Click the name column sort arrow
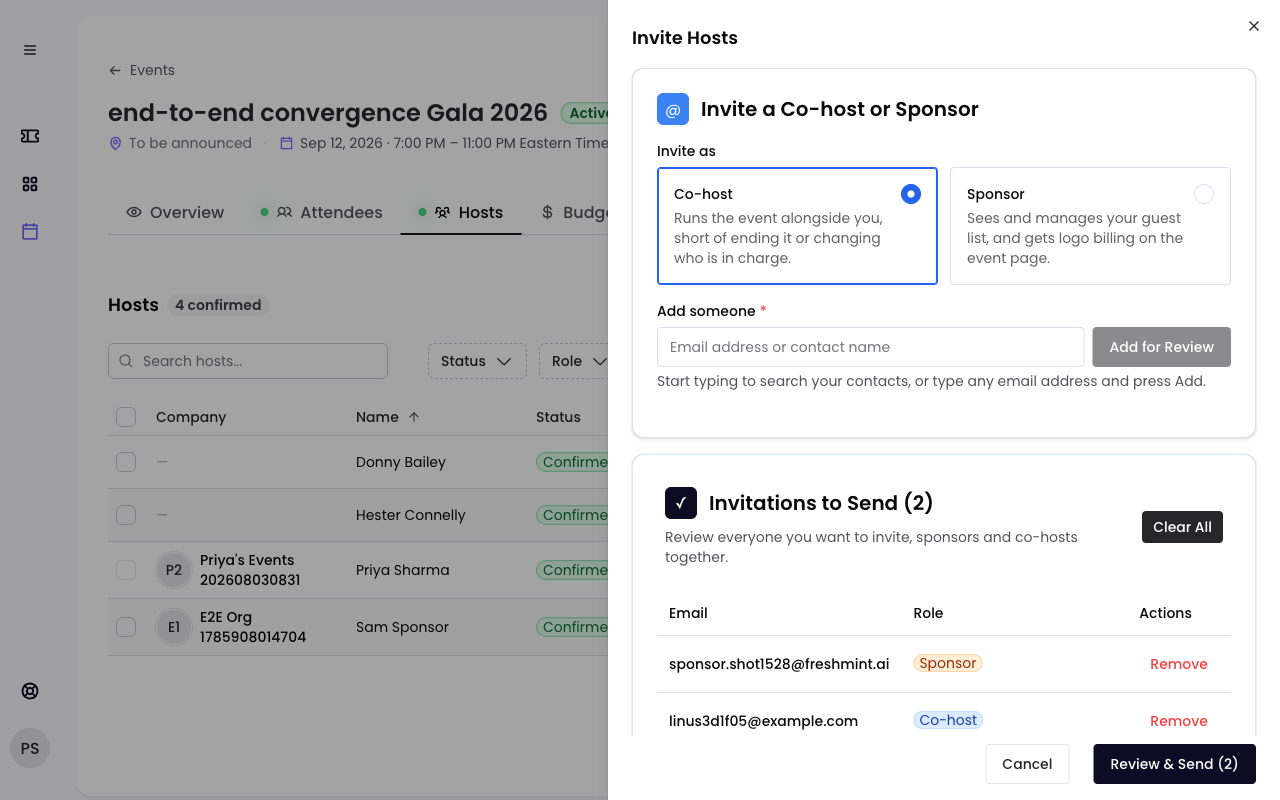Screen dimensions: 1280x800 (414, 417)
